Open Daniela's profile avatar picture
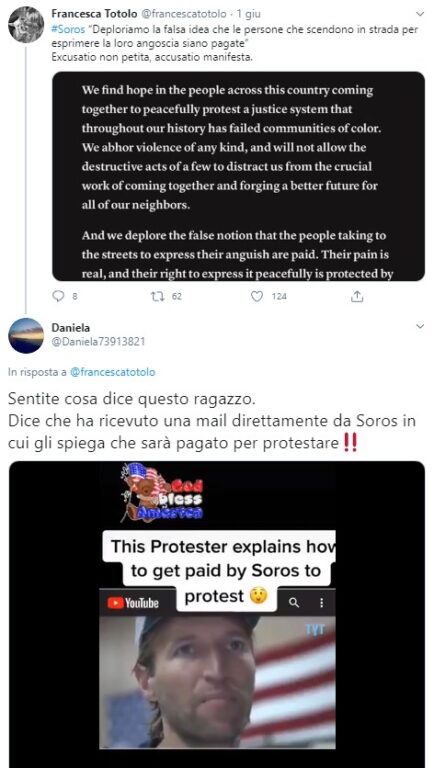The image size is (434, 768). tap(26, 336)
